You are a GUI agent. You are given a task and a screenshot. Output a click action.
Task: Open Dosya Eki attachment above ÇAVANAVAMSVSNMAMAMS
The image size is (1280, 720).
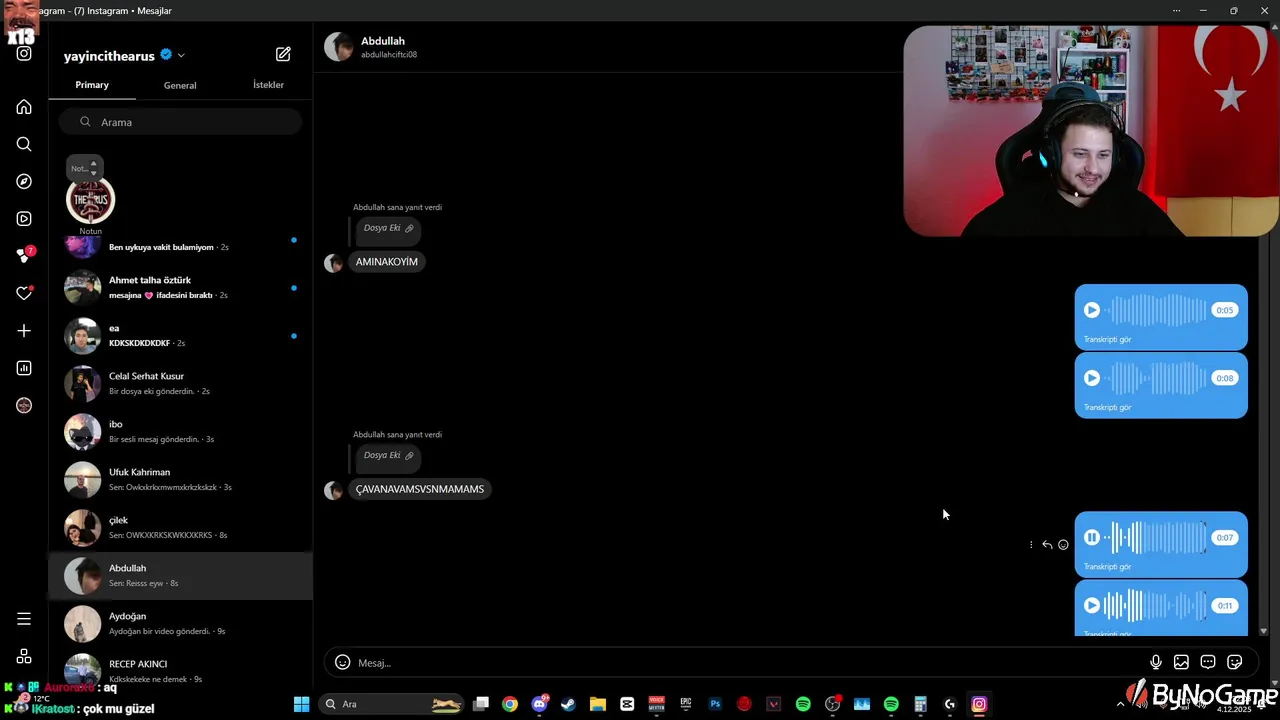(388, 455)
